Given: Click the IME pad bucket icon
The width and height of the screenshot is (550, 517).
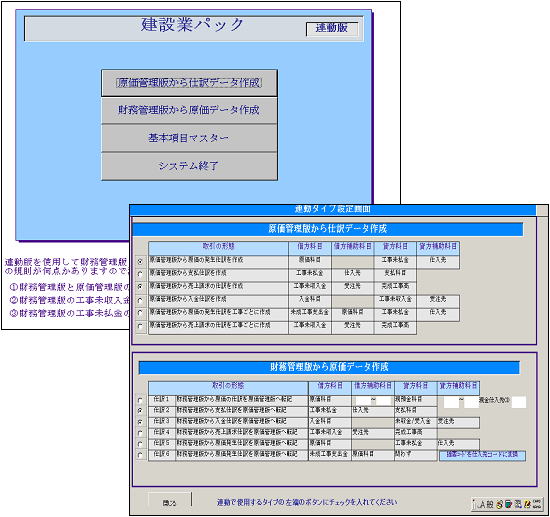Looking at the screenshot, I should pos(509,504).
